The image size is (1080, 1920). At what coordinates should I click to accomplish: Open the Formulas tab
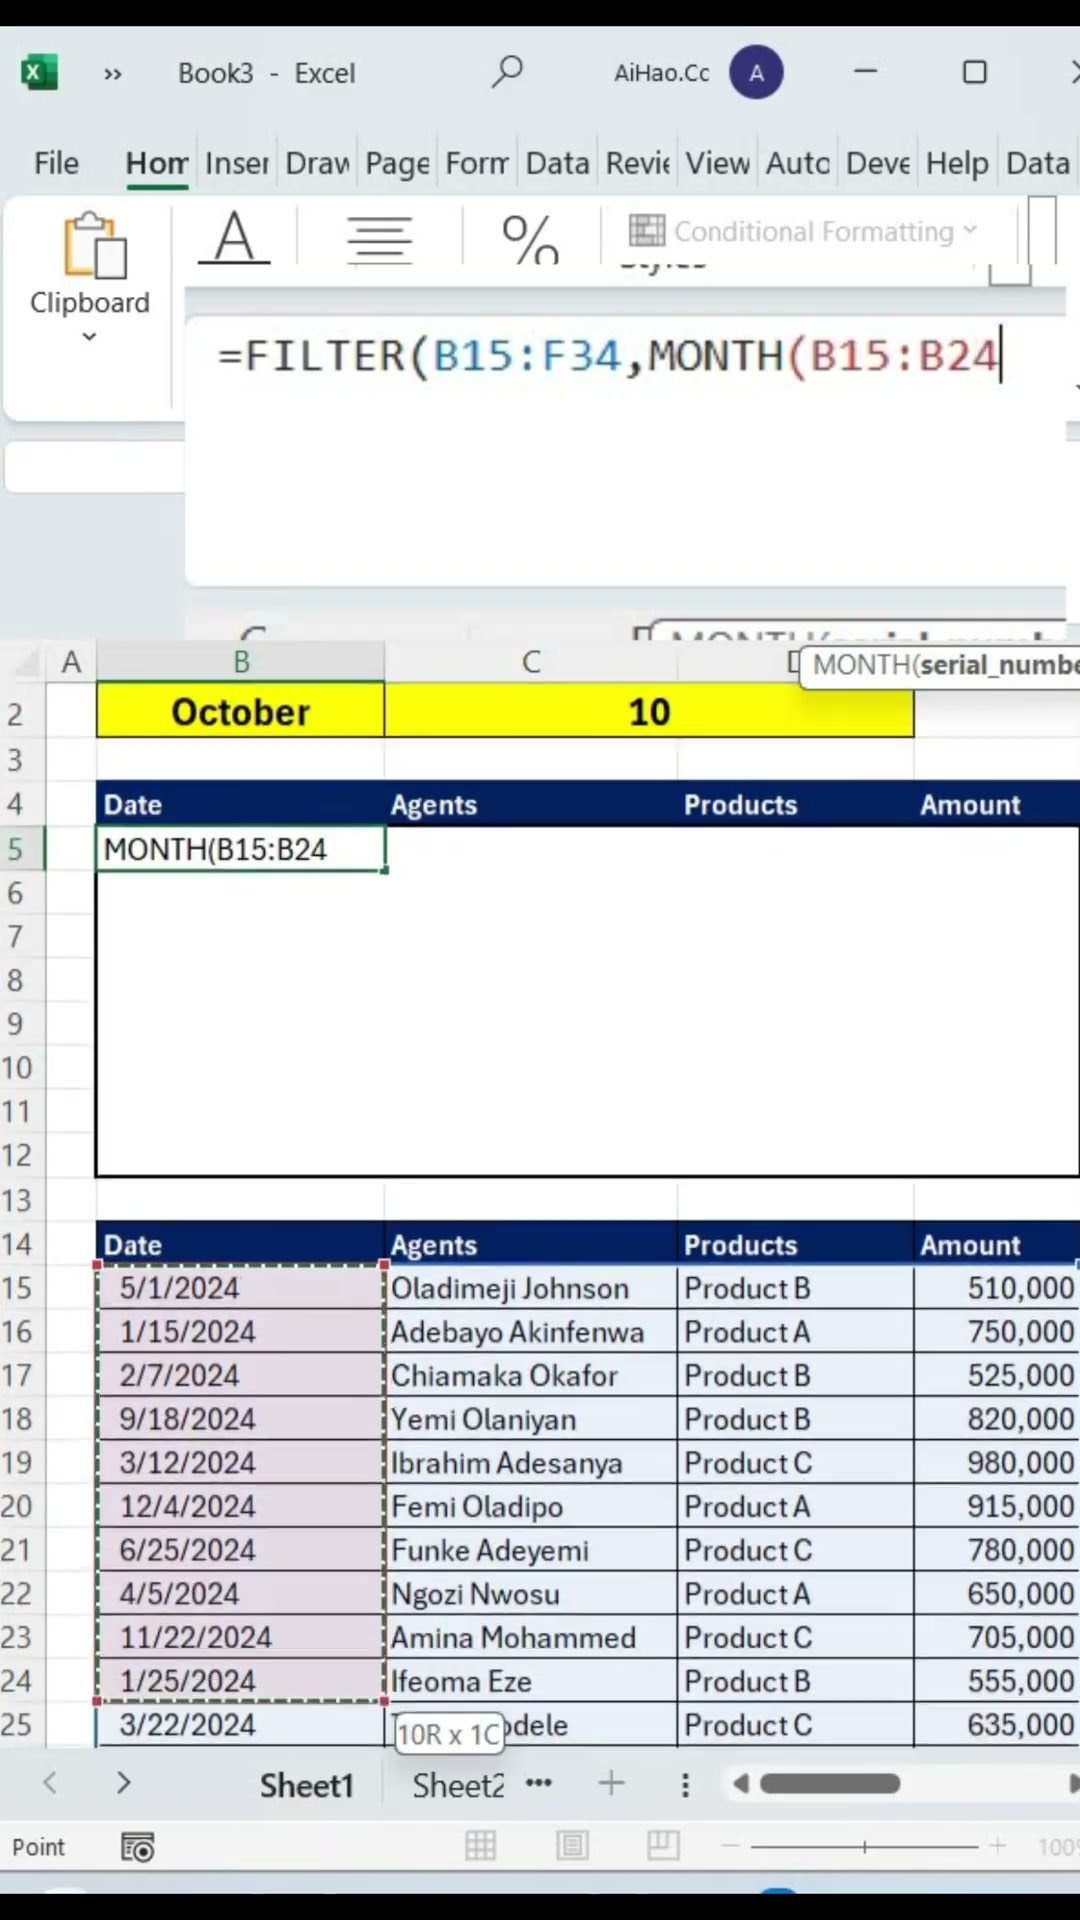[x=477, y=163]
